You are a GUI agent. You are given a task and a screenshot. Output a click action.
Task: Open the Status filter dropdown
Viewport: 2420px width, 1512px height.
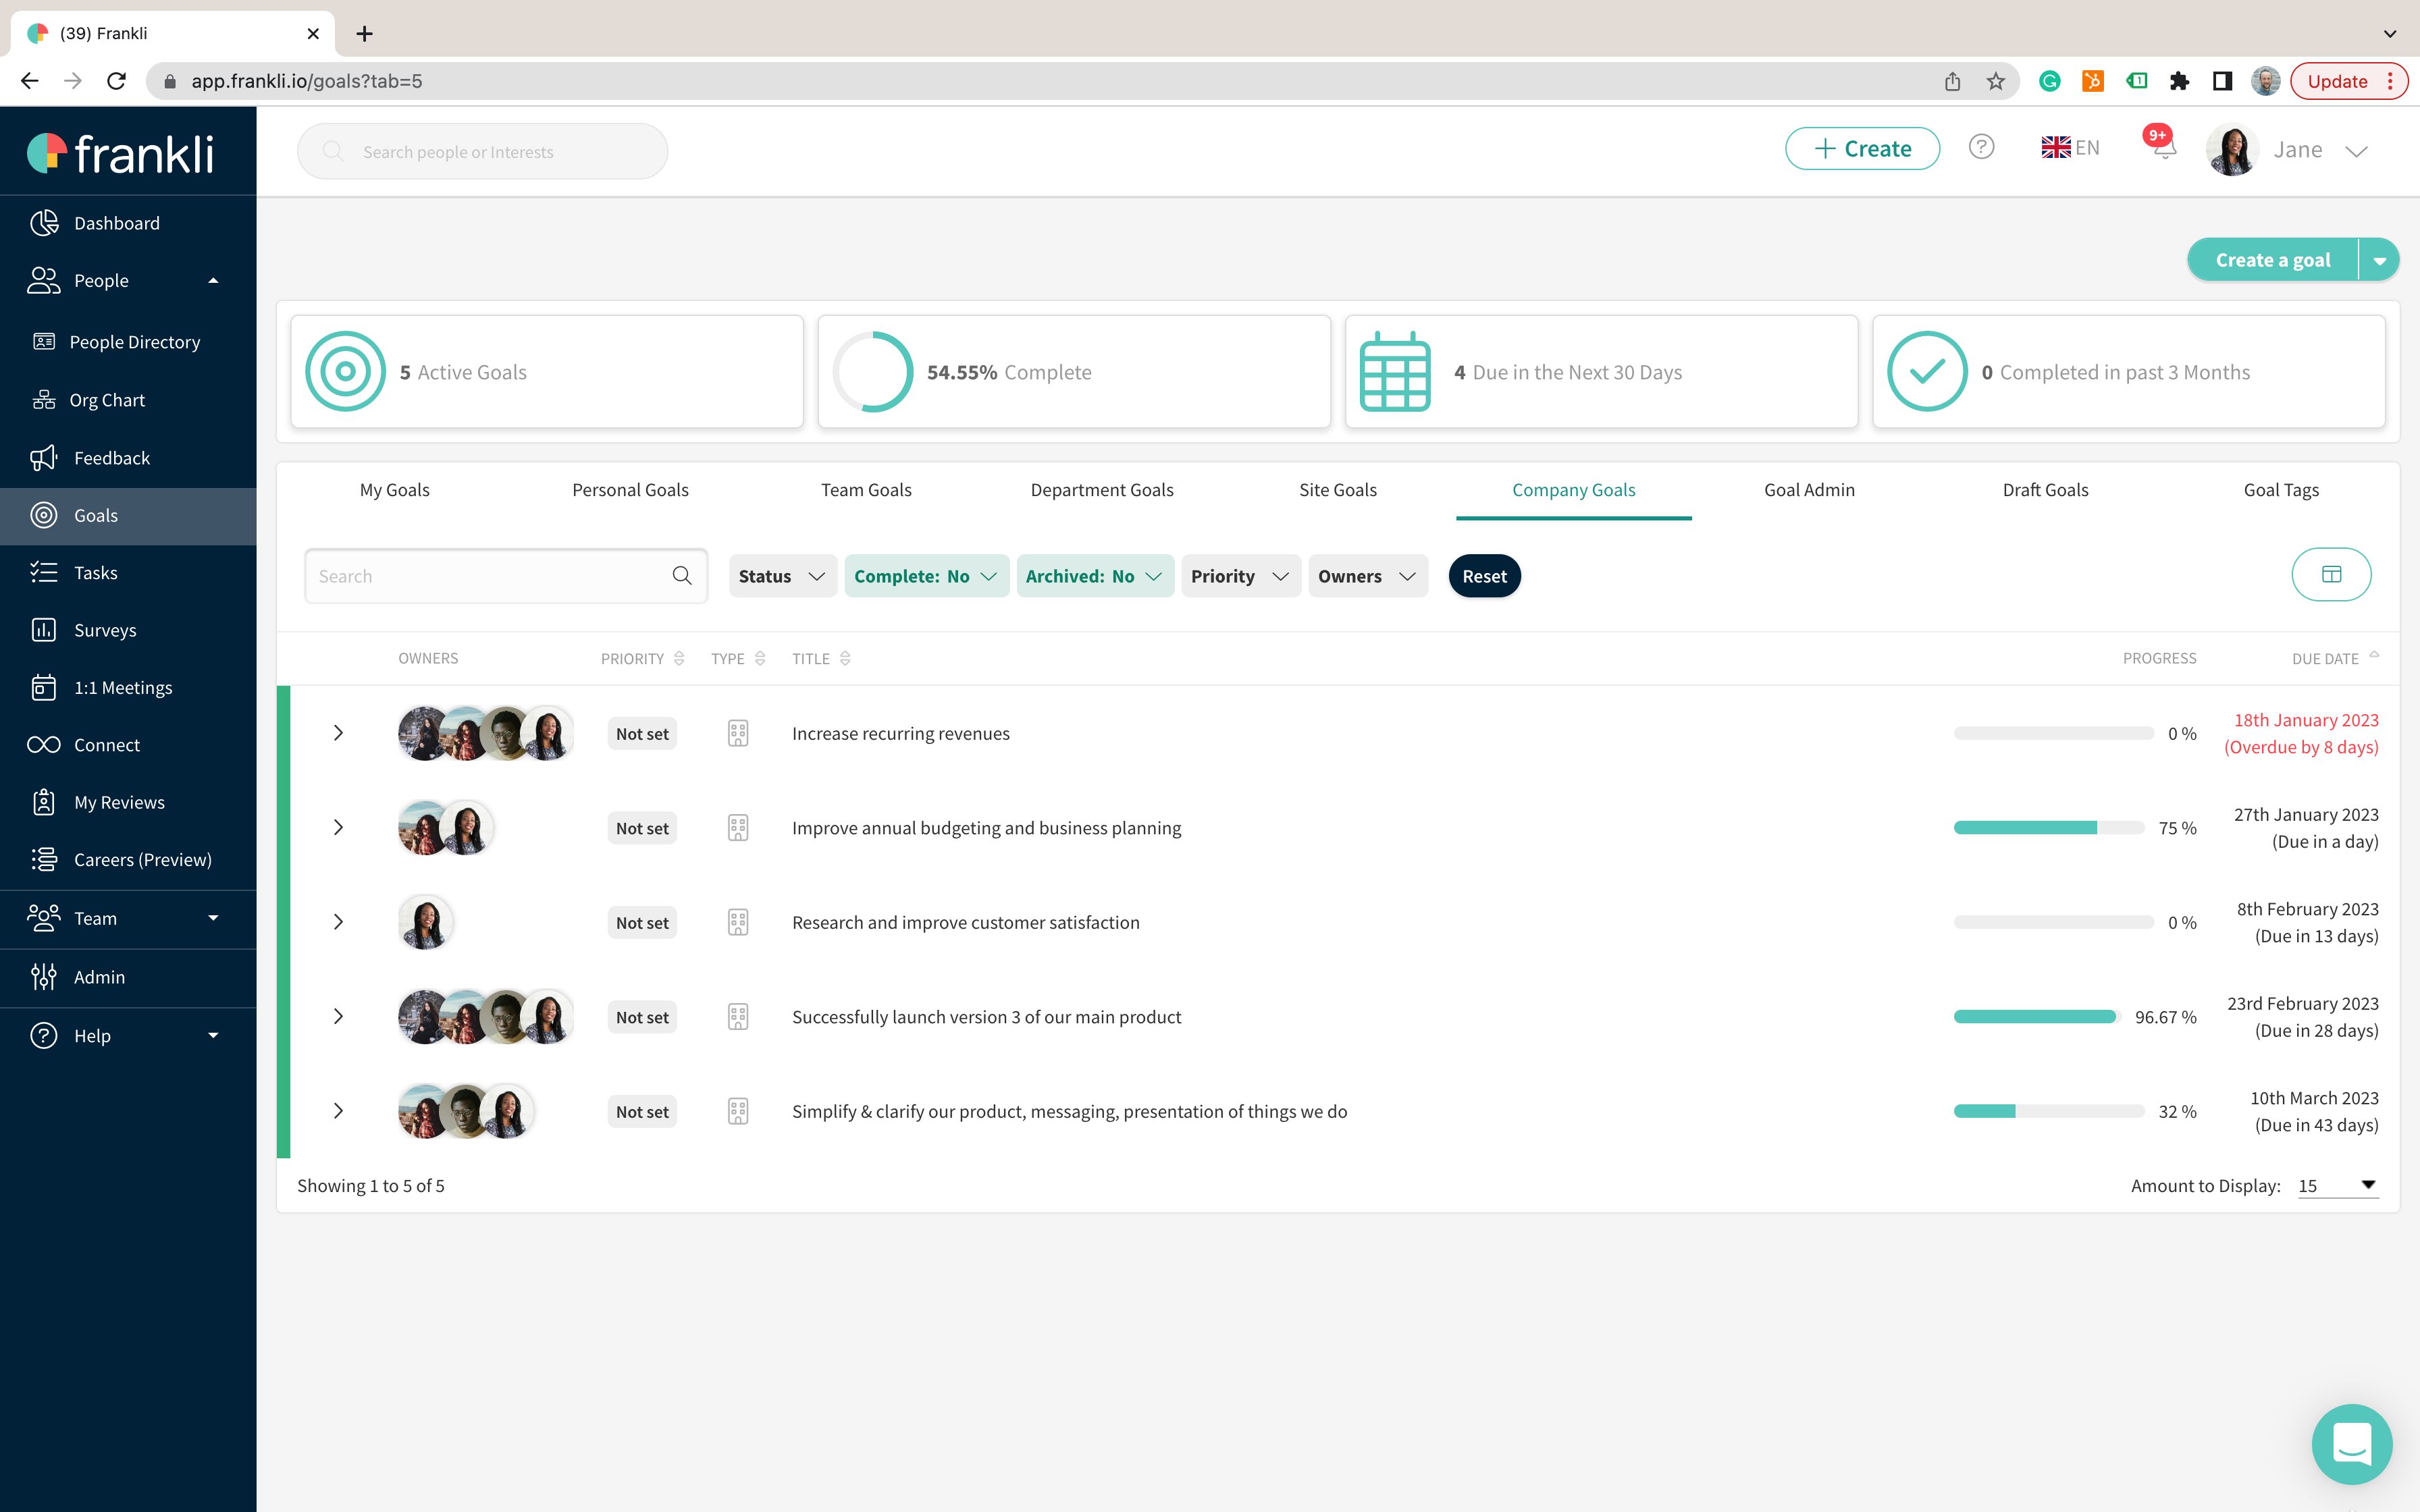(x=782, y=576)
